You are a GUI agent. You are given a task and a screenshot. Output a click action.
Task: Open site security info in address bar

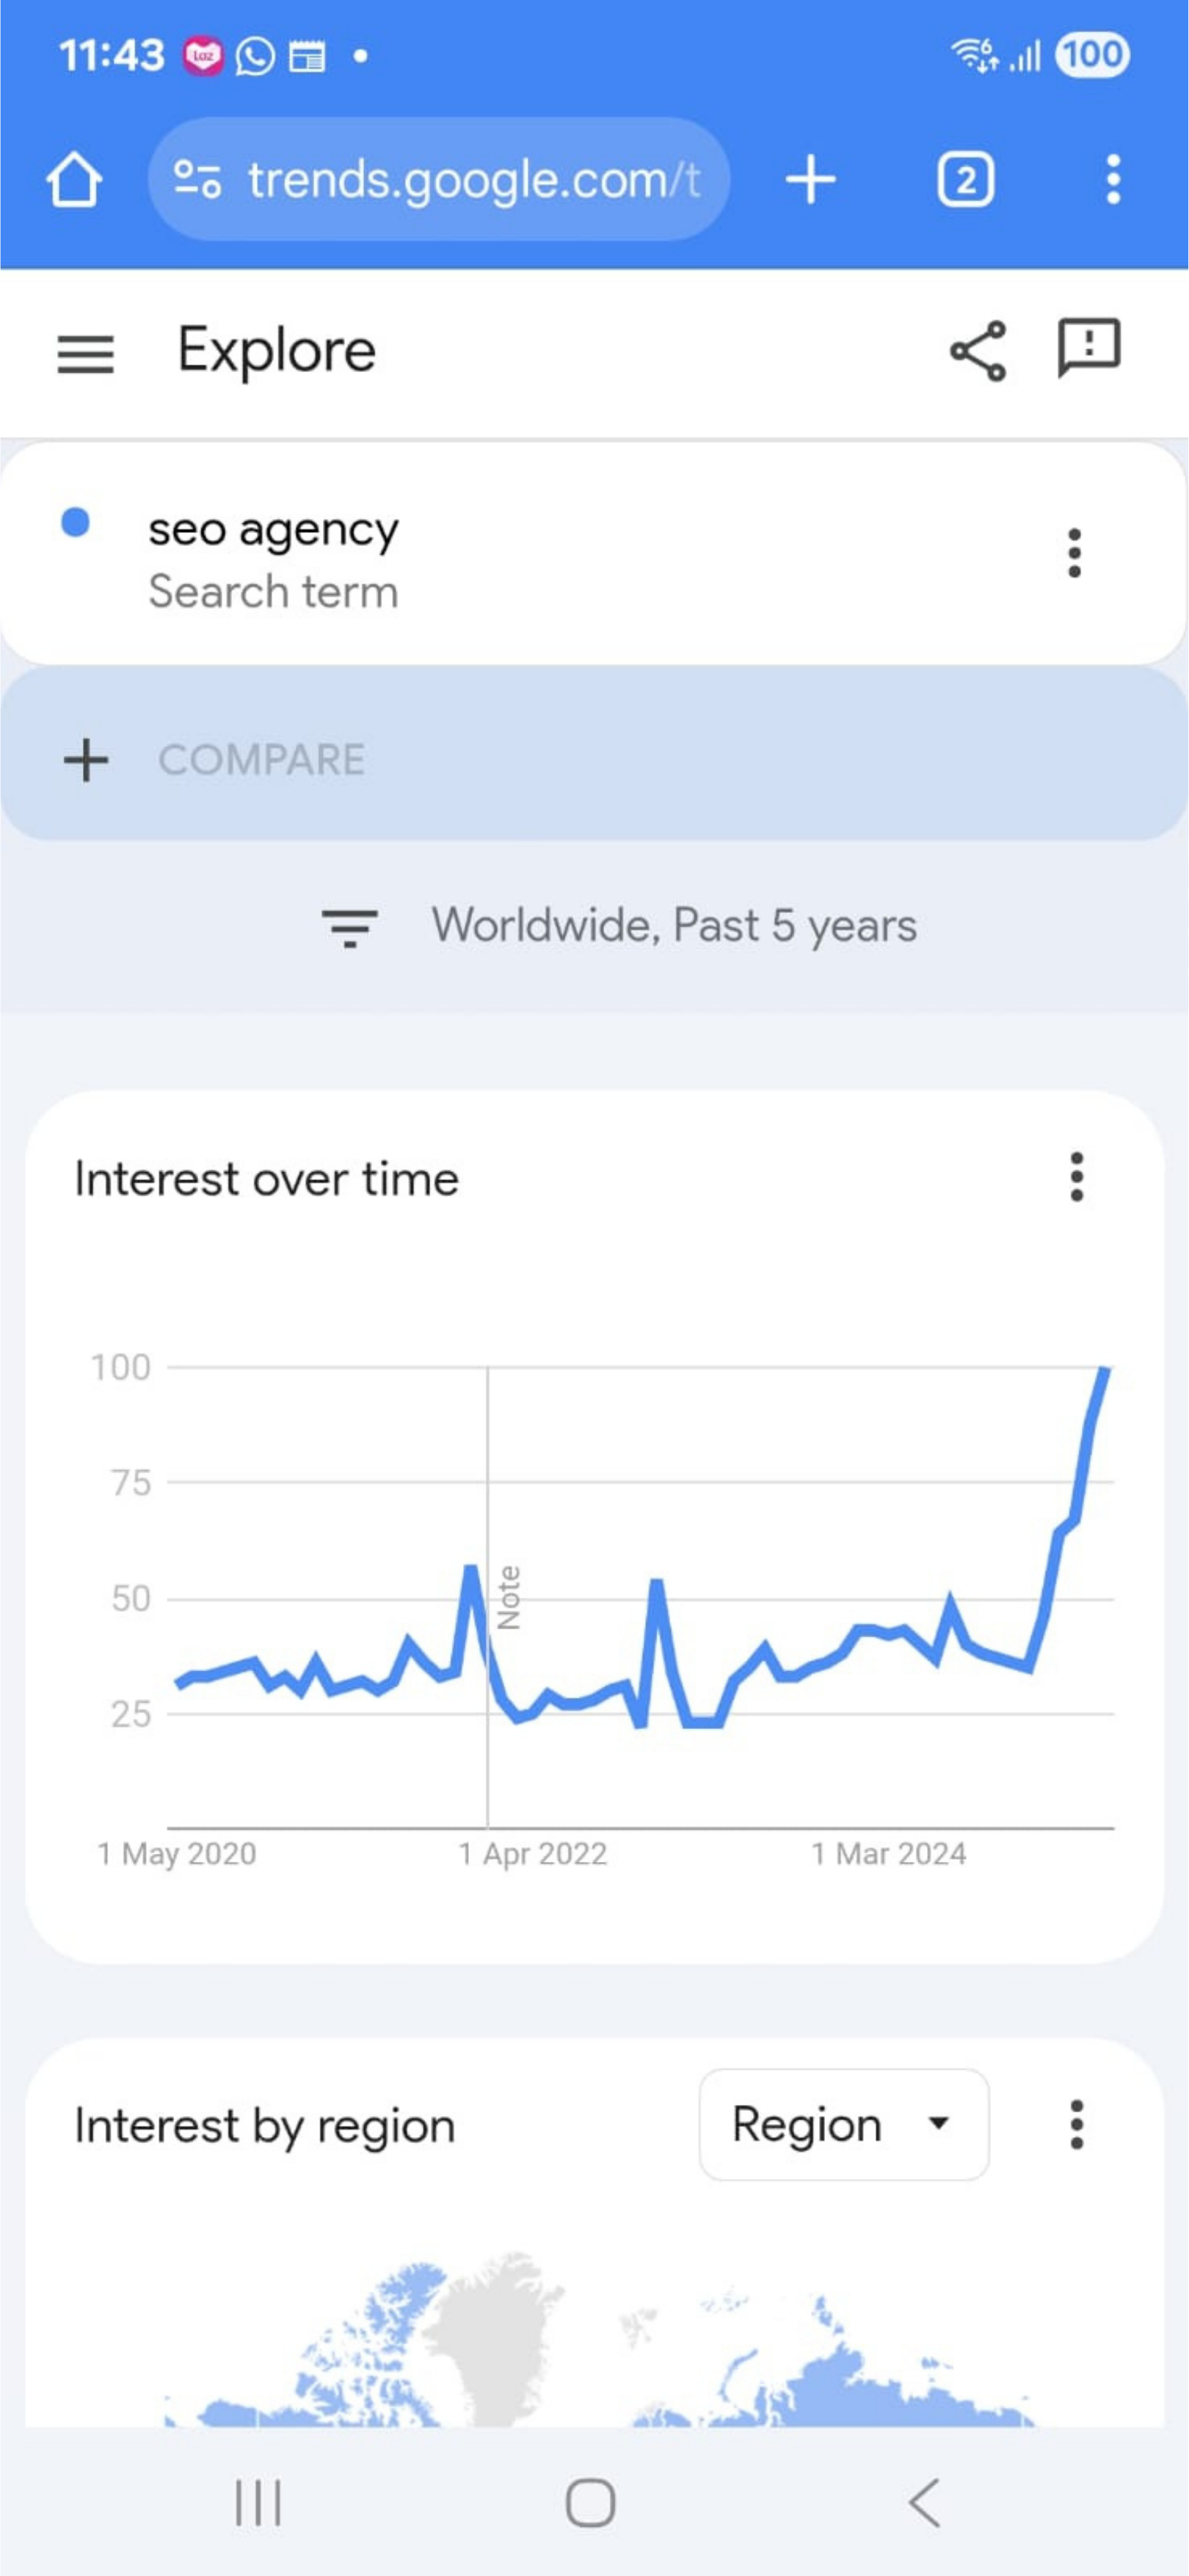tap(196, 179)
